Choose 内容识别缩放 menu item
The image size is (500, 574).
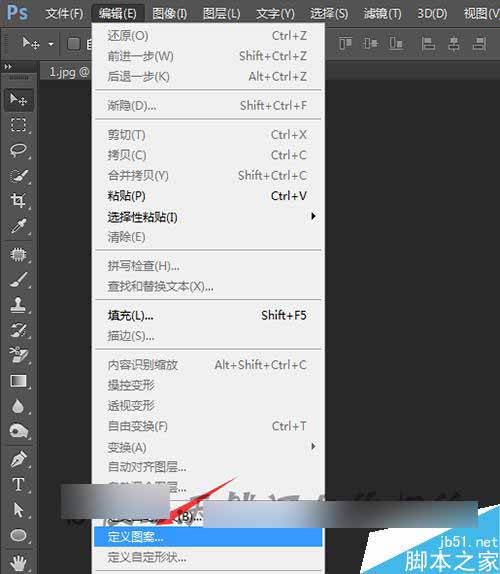[x=208, y=365]
